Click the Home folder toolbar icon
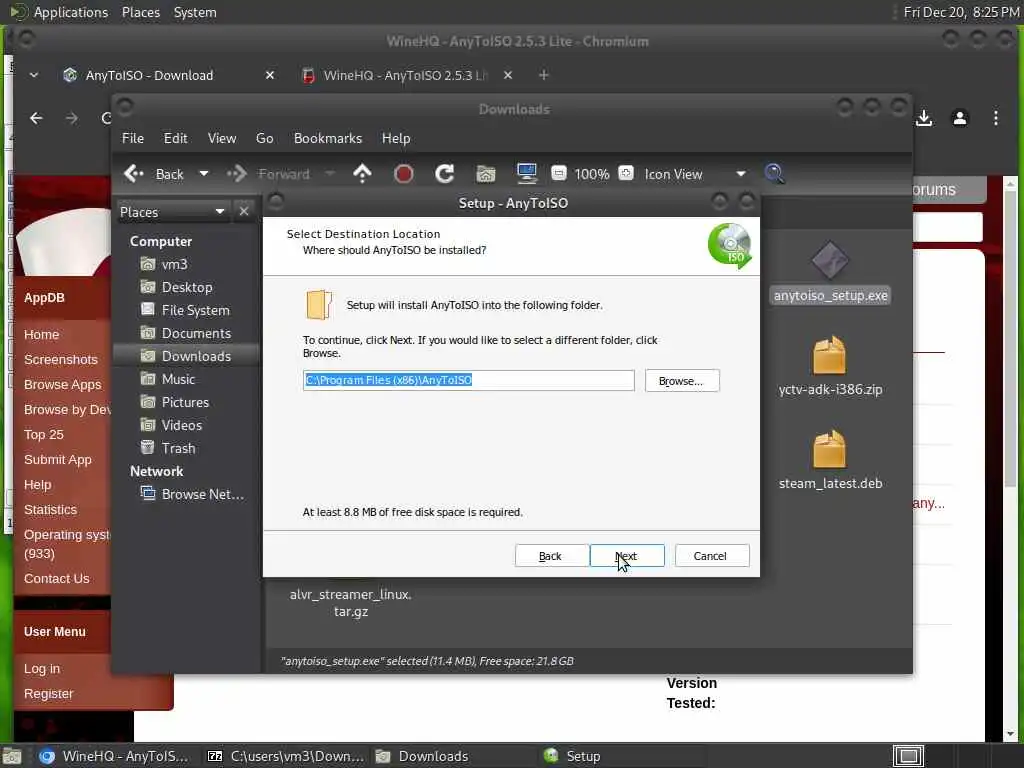The height and width of the screenshot is (768, 1024). (486, 174)
